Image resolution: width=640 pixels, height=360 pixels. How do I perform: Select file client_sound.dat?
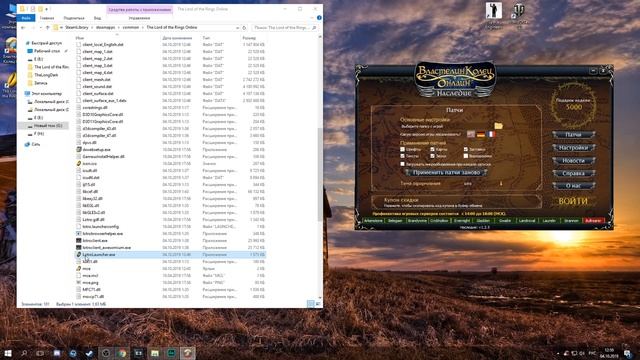click(x=97, y=87)
